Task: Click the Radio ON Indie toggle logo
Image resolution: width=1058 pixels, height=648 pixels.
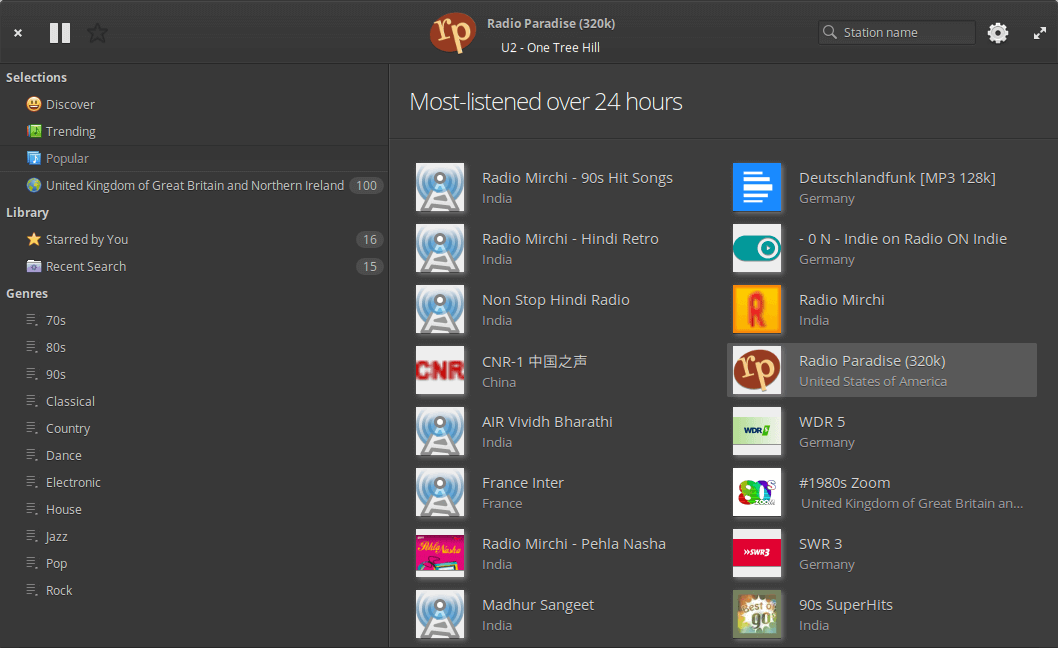Action: point(757,248)
